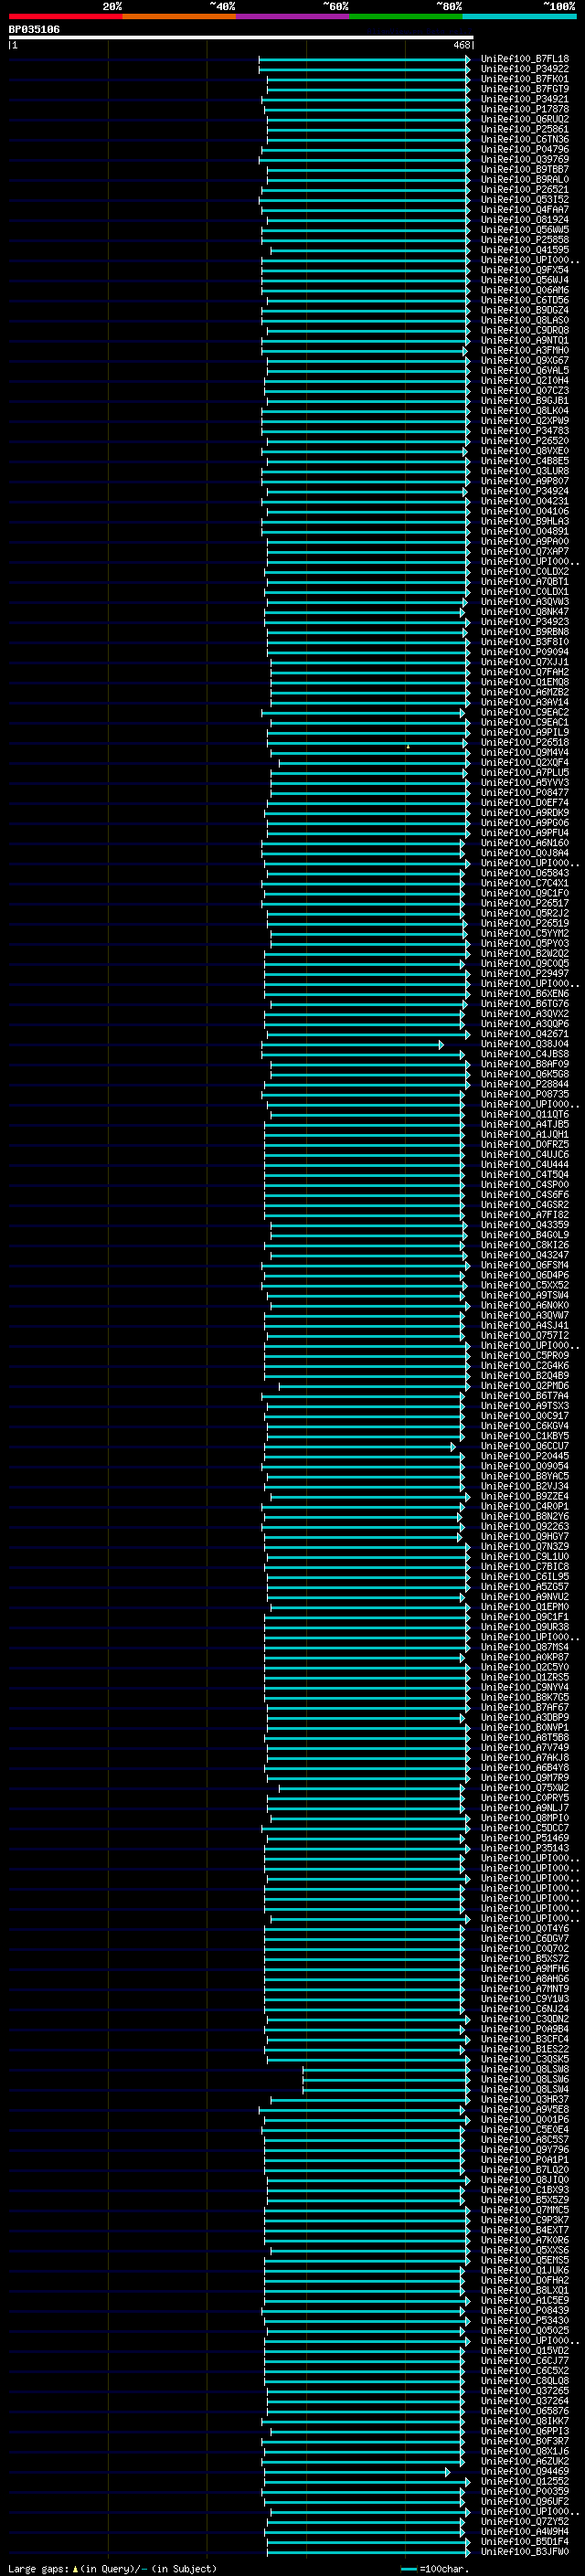
Task: Select hit label UniRef100_Q43247
Action: 524,1255
